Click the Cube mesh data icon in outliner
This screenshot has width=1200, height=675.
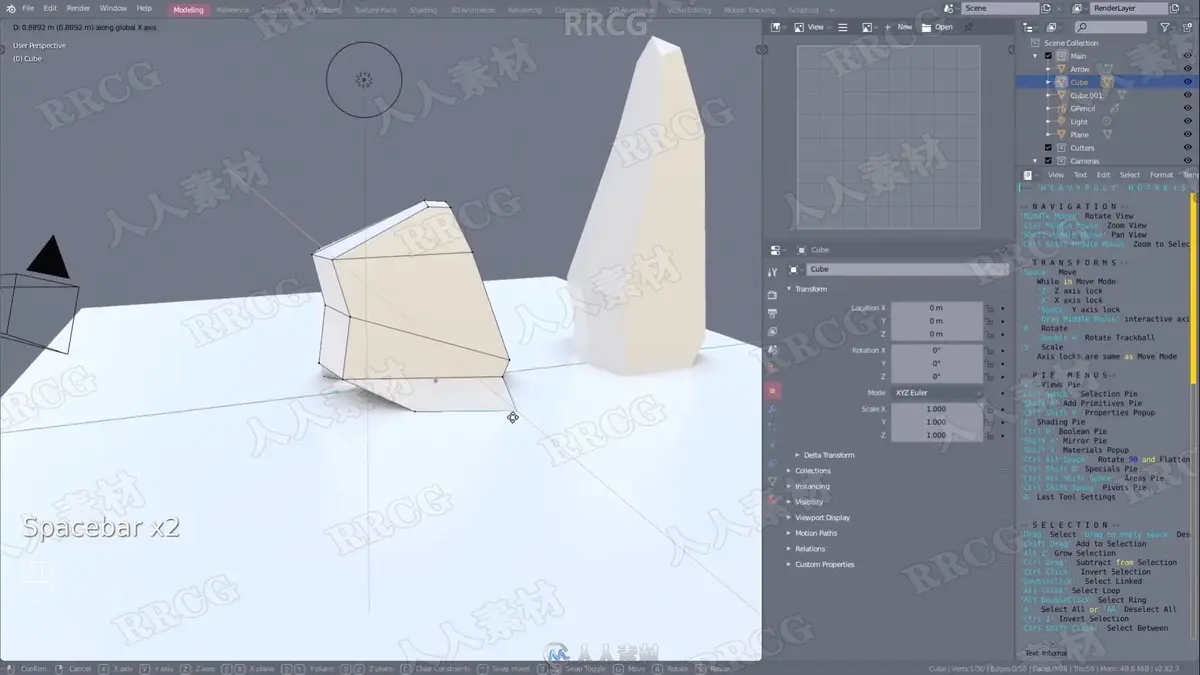click(x=1107, y=82)
